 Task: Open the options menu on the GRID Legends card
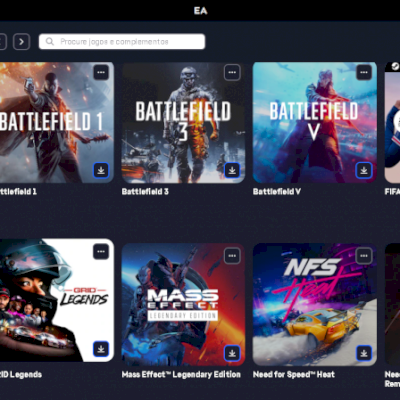pyautogui.click(x=101, y=252)
